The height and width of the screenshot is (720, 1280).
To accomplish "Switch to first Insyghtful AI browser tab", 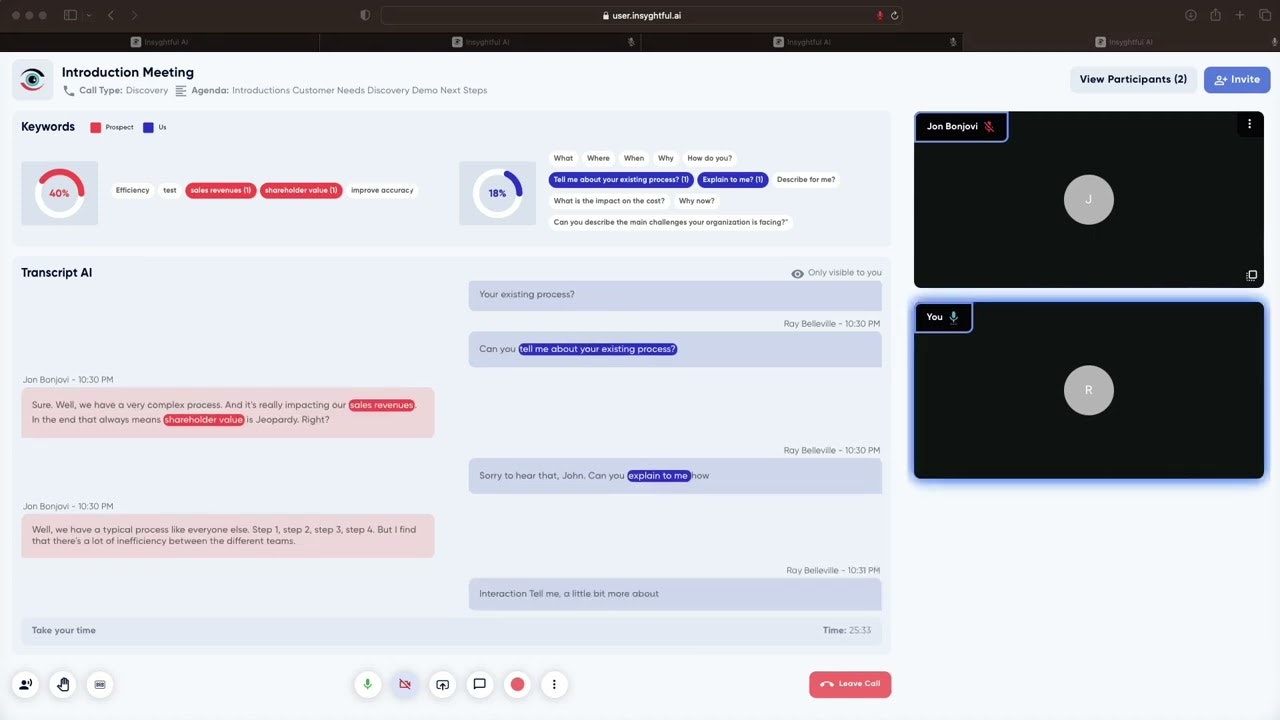I will [160, 42].
